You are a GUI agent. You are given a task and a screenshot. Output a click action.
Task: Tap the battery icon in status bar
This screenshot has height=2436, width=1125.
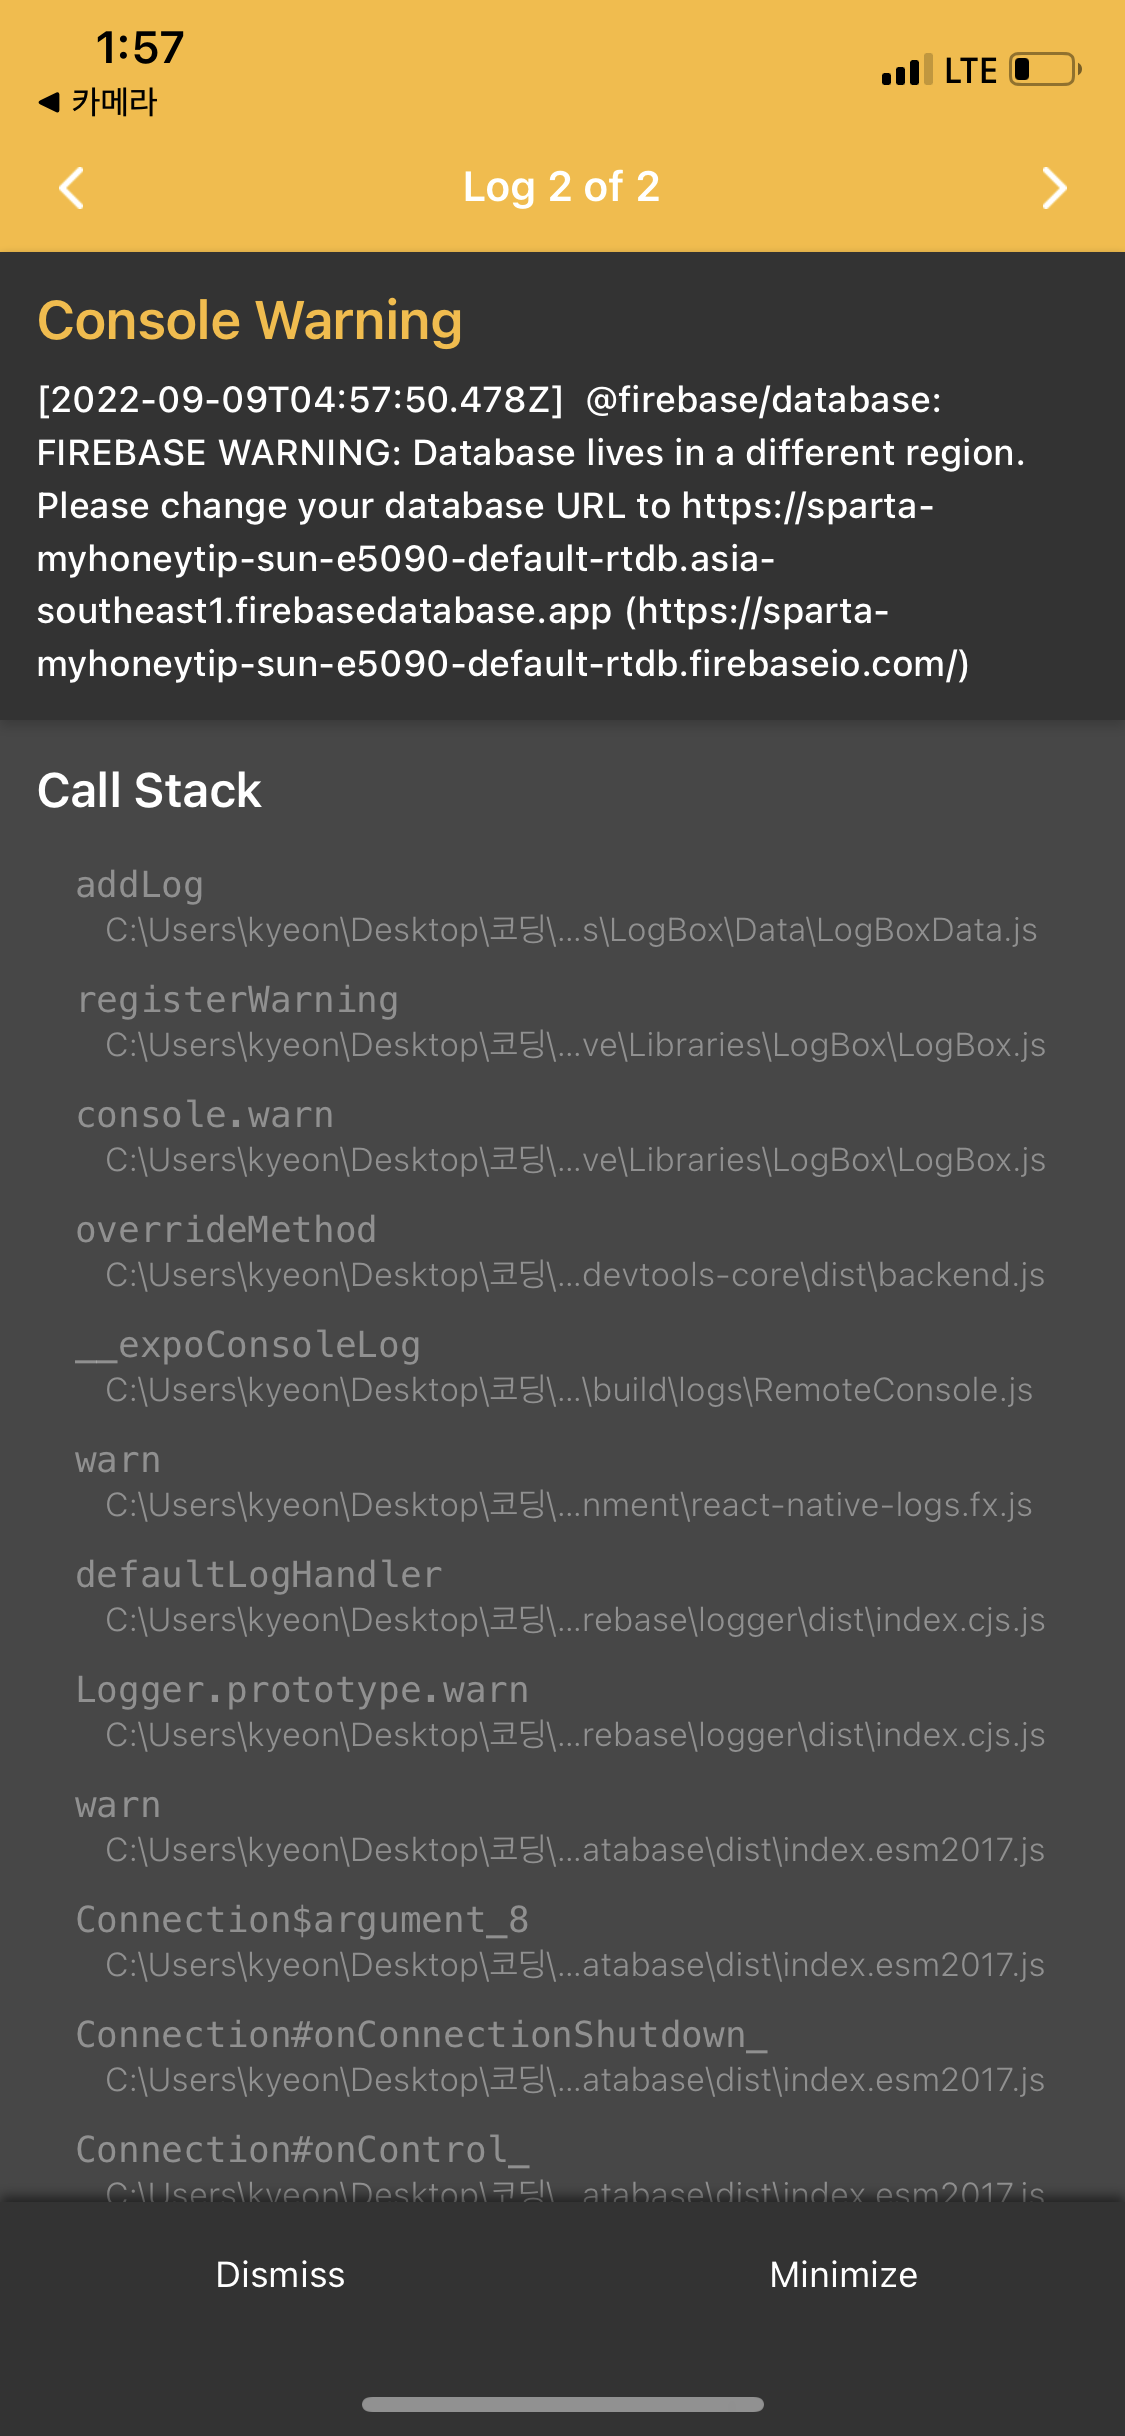[x=1045, y=70]
